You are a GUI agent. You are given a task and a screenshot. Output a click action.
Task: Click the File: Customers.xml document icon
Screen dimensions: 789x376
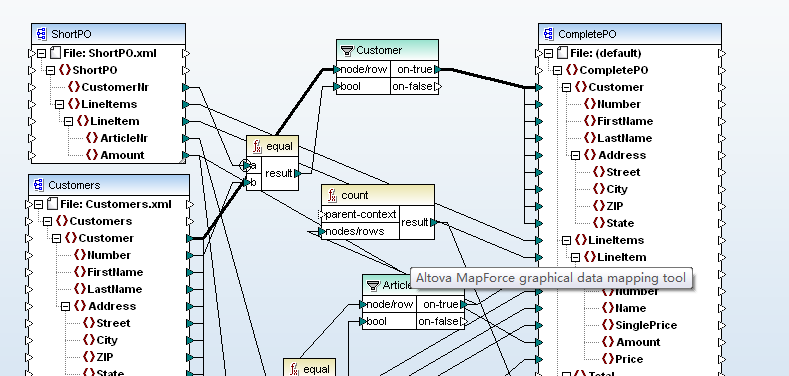[x=51, y=204]
